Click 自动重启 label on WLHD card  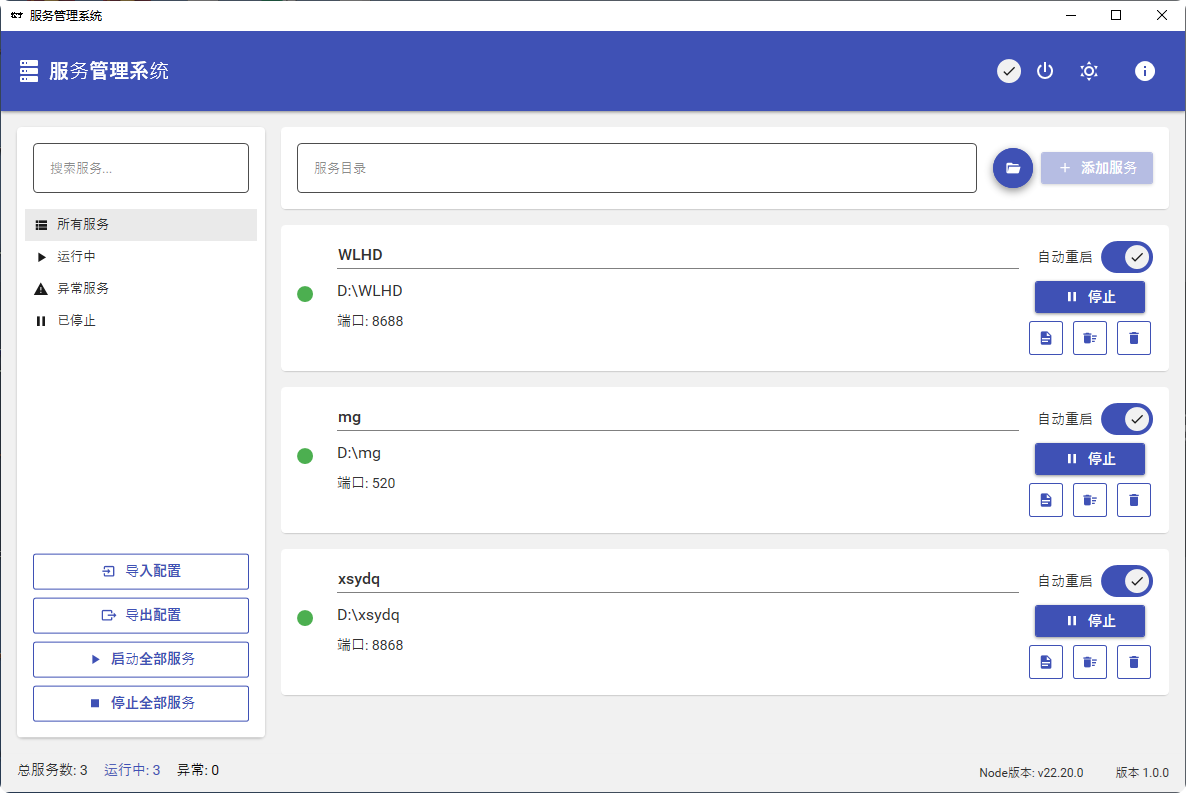point(1065,257)
